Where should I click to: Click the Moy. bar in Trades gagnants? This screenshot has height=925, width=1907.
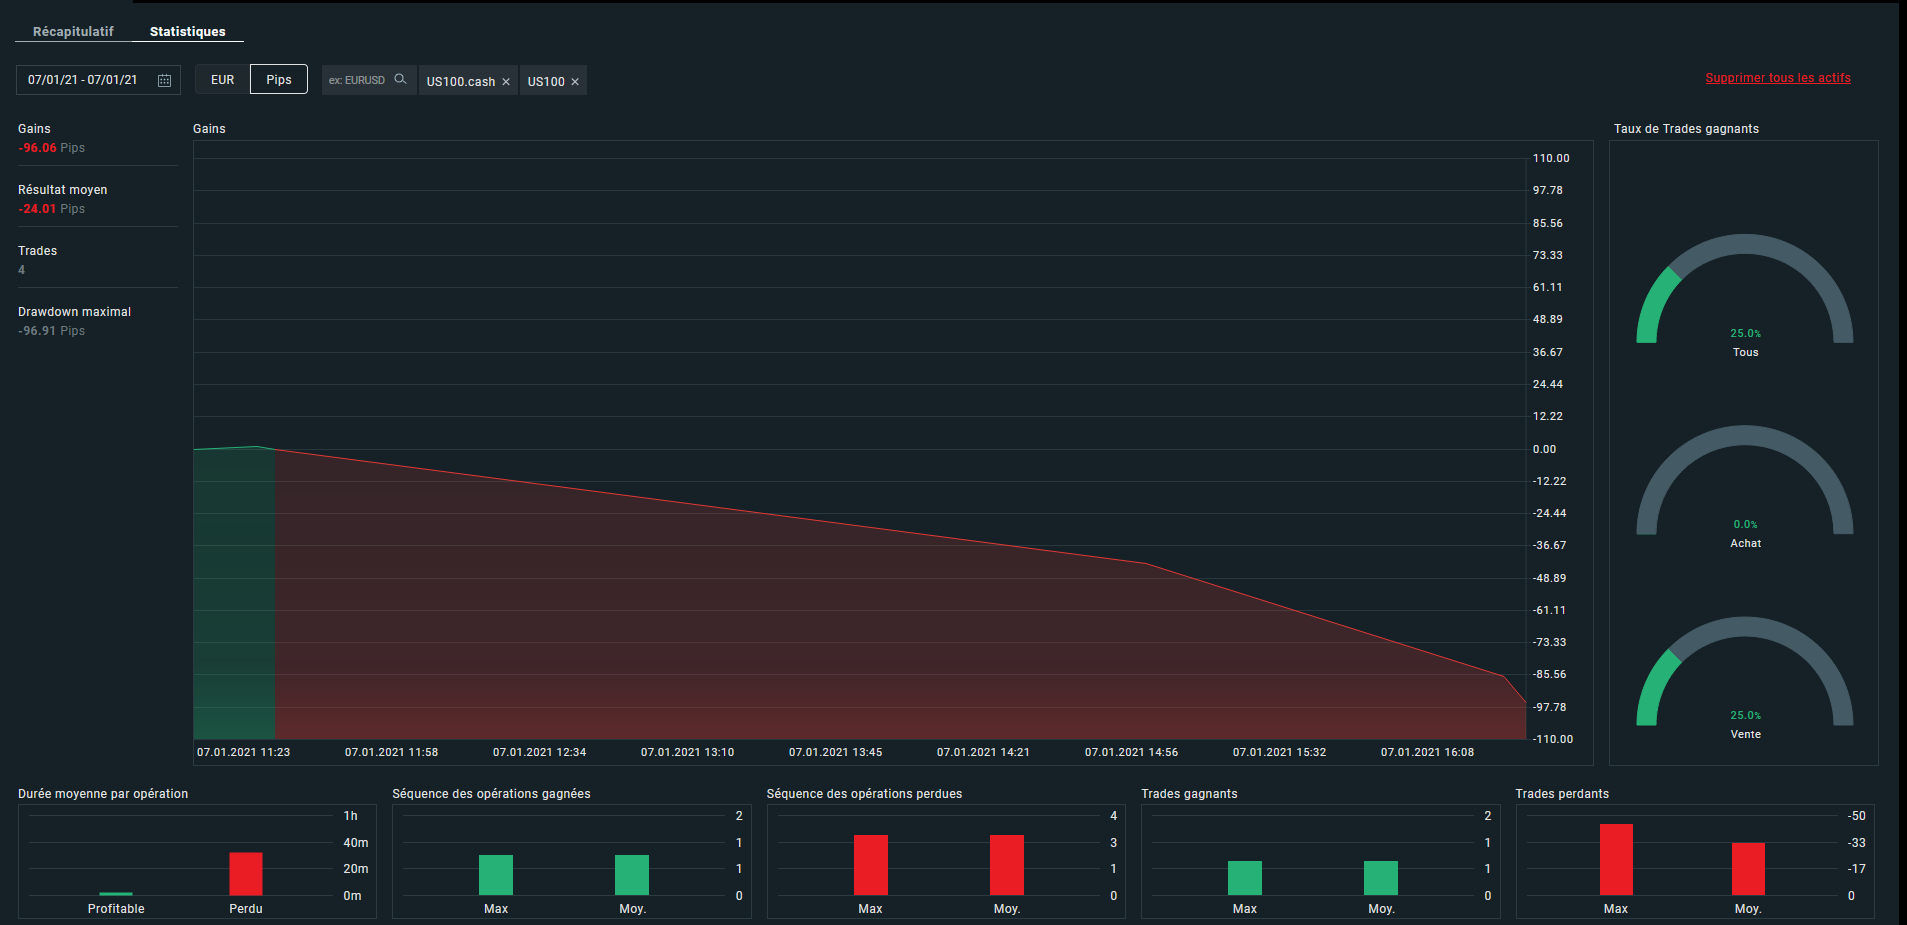pos(1381,878)
